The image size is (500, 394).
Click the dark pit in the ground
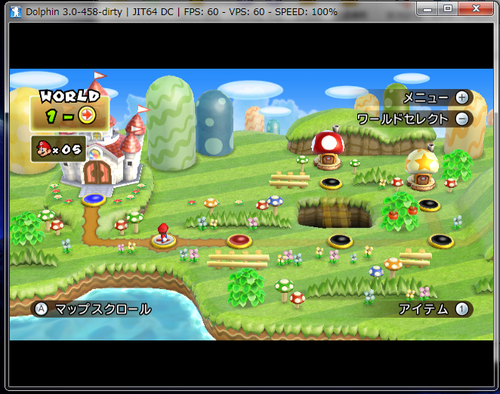click(335, 213)
